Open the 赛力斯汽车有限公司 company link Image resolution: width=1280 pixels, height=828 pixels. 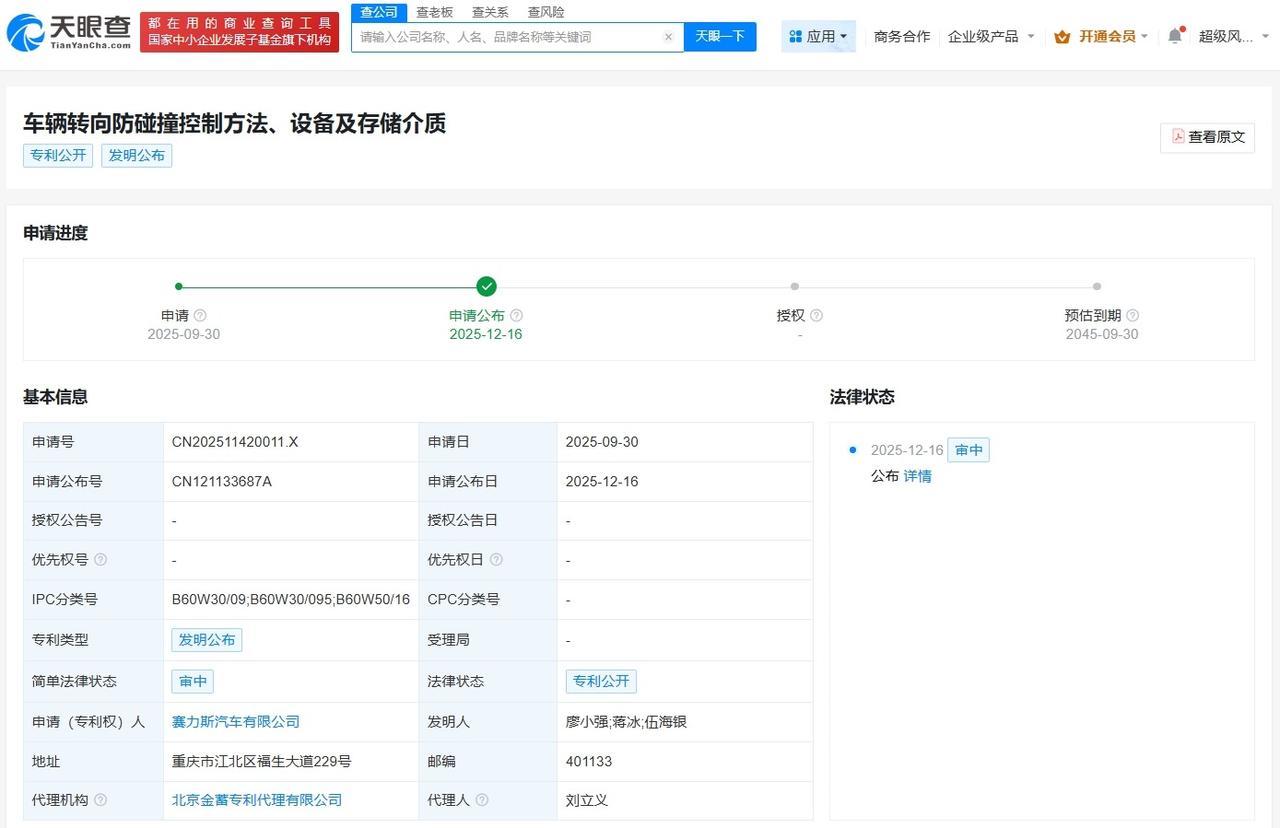tap(235, 721)
